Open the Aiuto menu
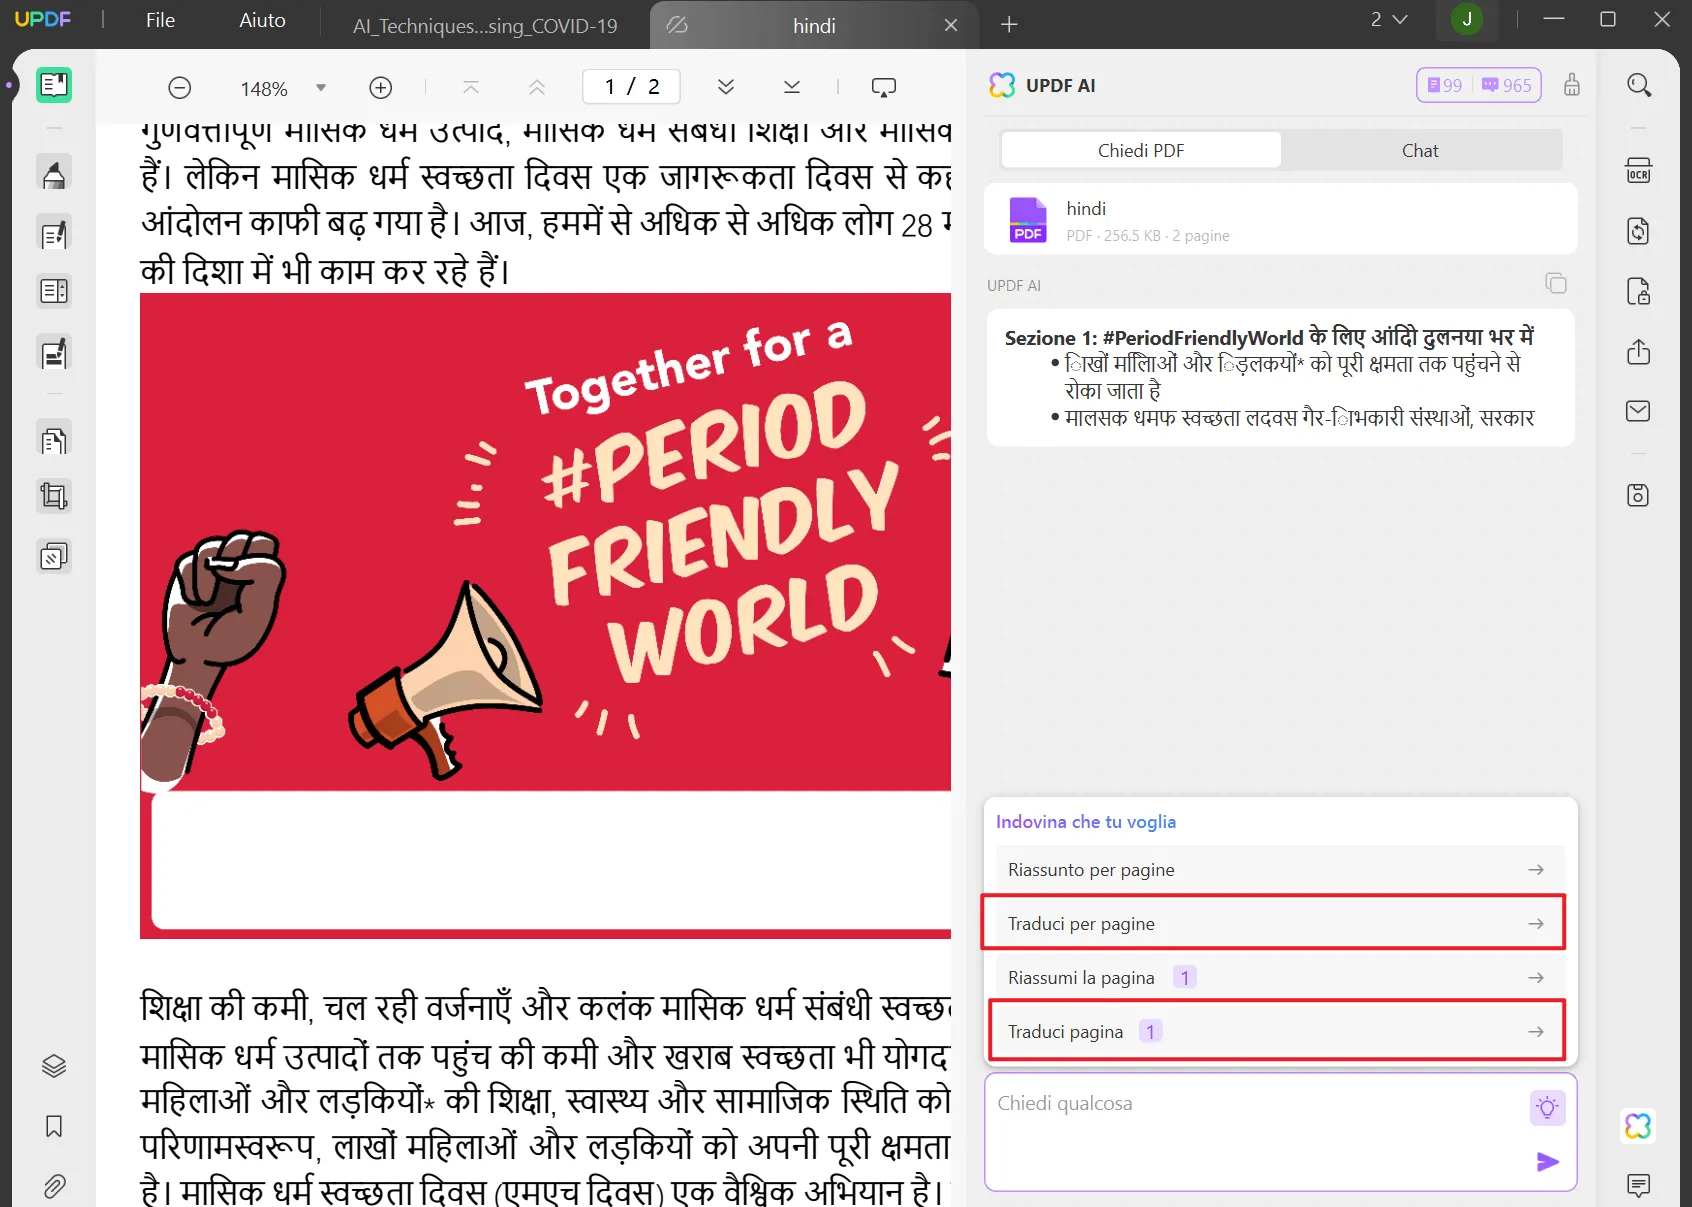This screenshot has height=1207, width=1692. tap(263, 20)
